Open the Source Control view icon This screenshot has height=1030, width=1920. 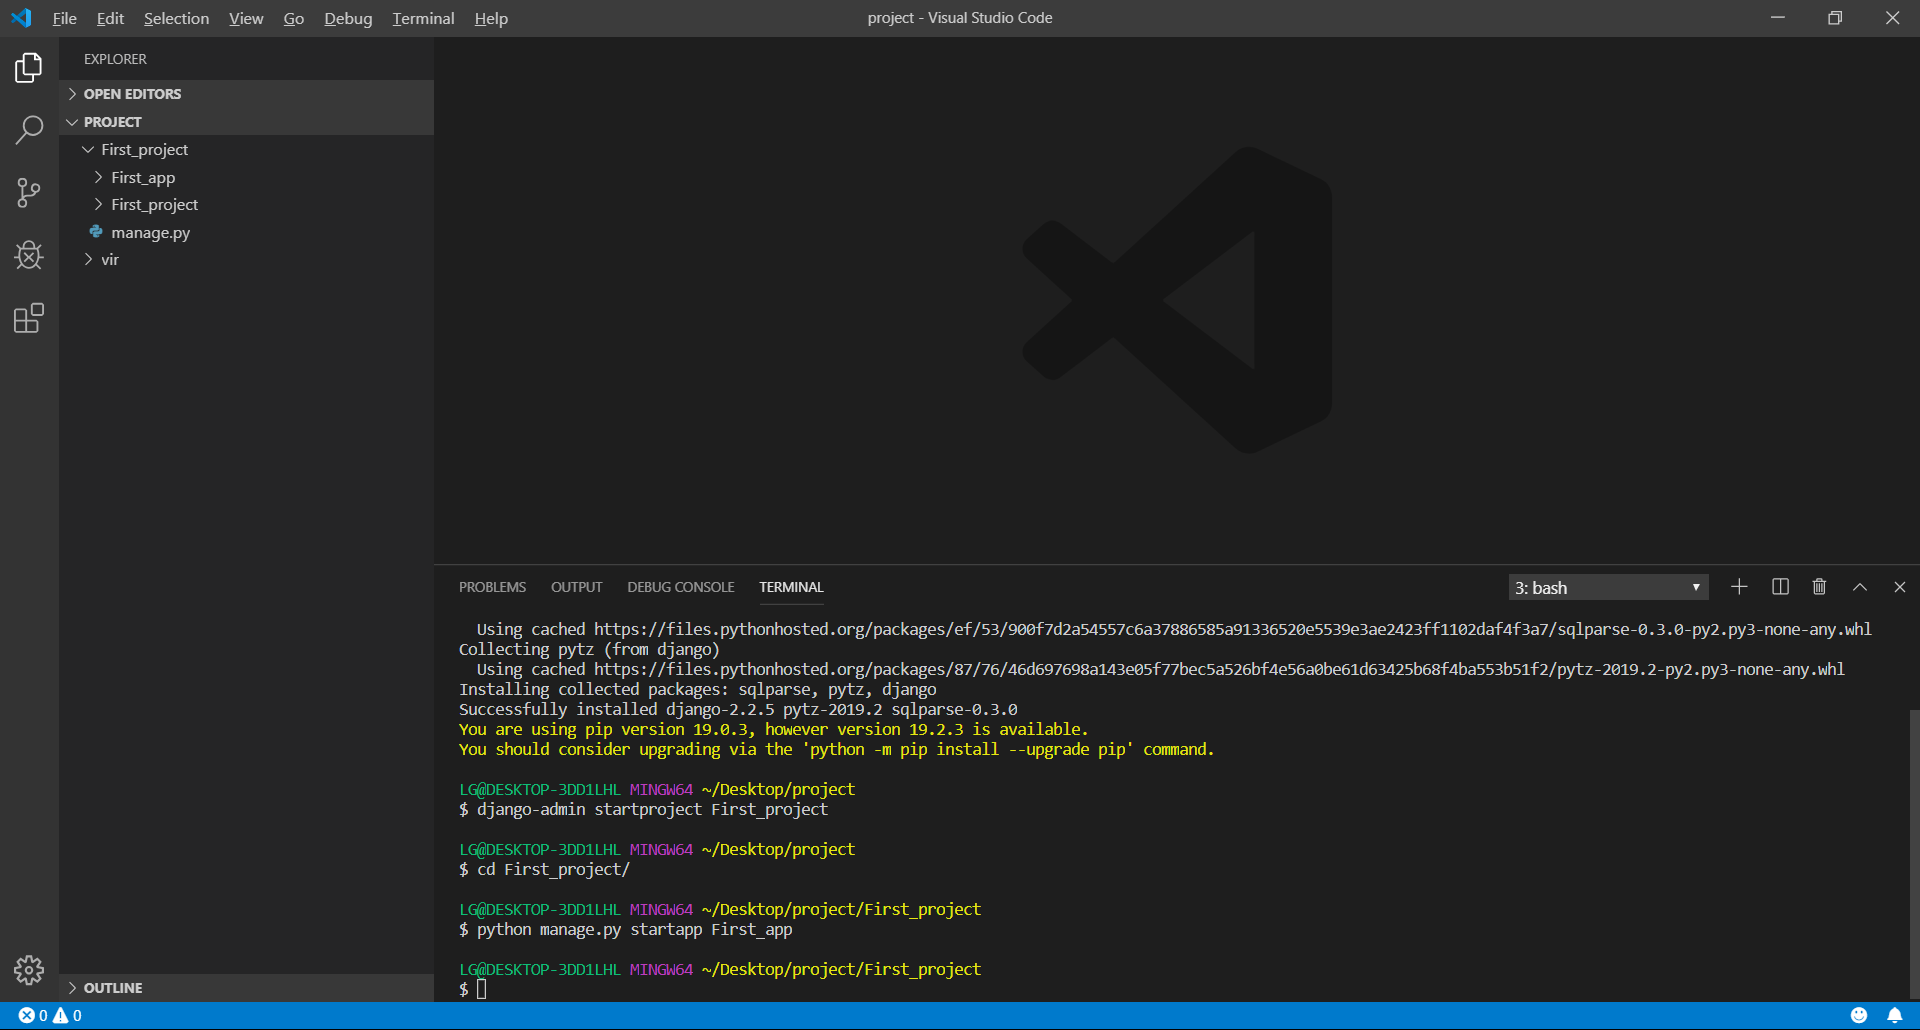[x=29, y=193]
